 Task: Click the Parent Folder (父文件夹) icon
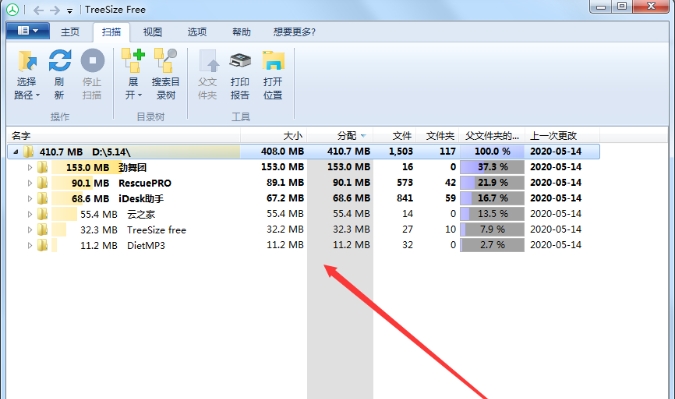208,61
